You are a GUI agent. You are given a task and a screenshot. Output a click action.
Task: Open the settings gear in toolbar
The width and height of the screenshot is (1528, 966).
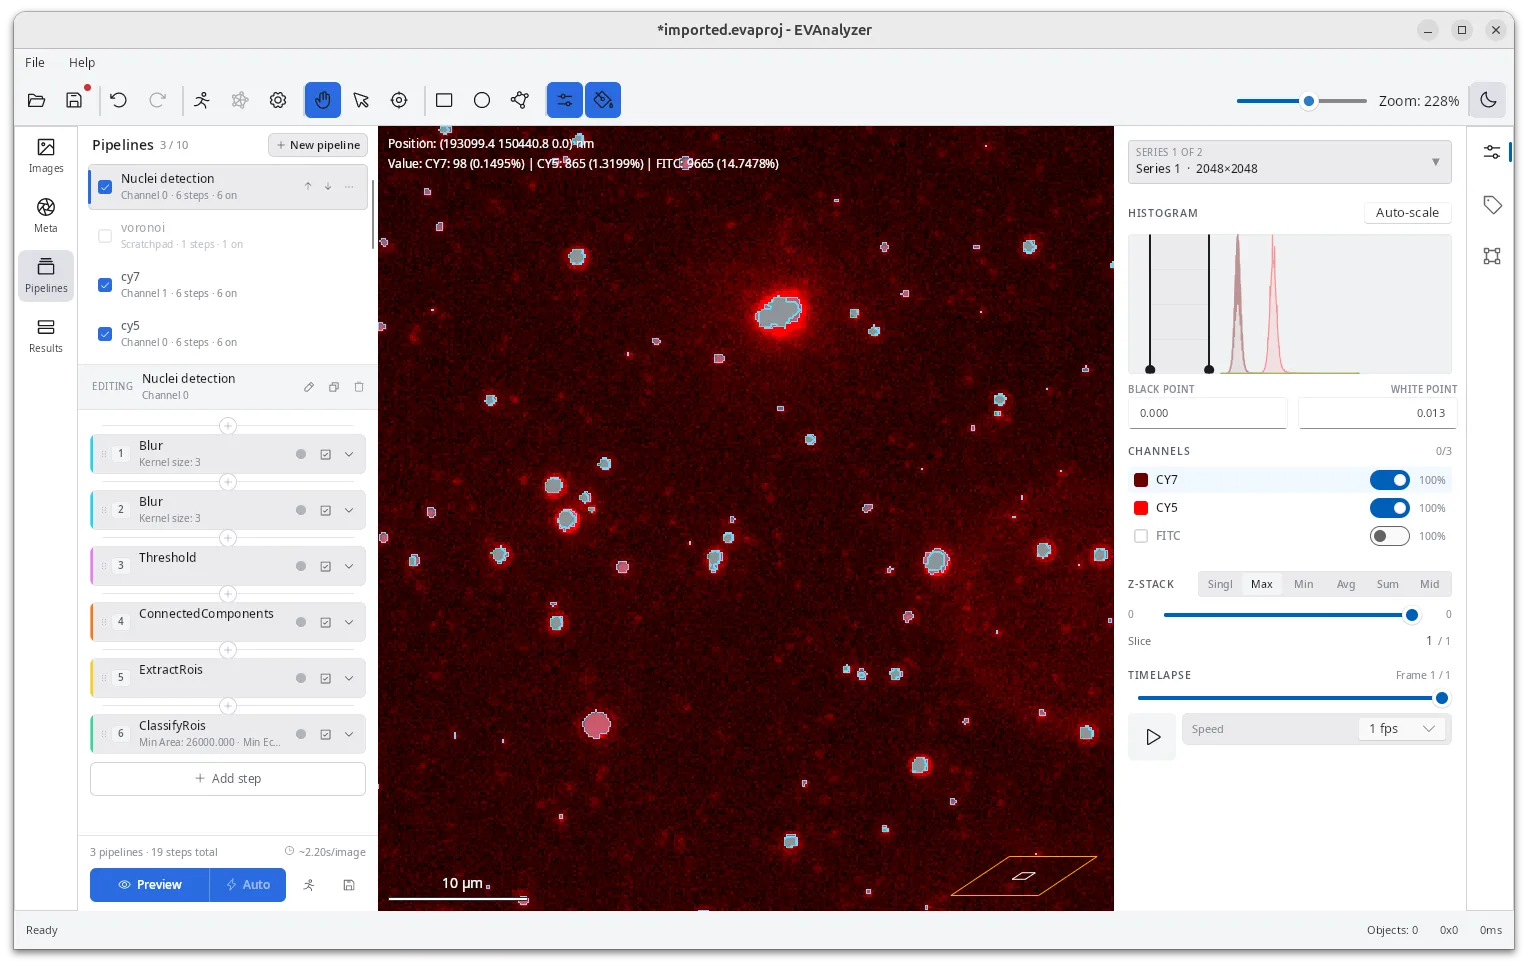pyautogui.click(x=278, y=100)
